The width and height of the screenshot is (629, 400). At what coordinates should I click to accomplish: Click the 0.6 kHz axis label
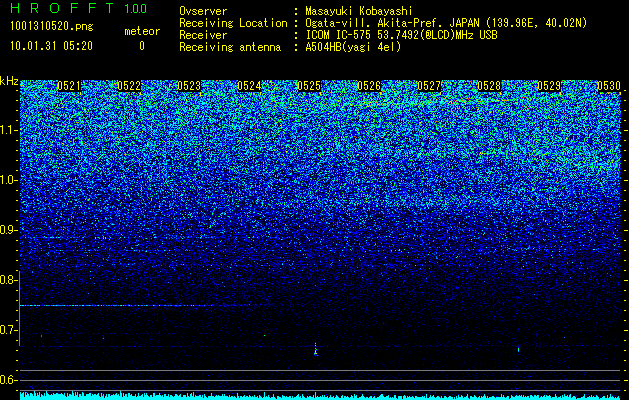point(8,380)
